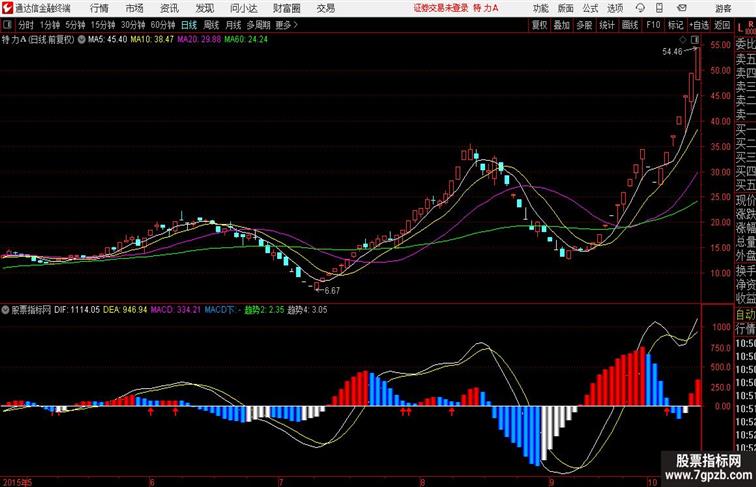Open the round dropdown beside 特力A (日线 前复权)
Image resolution: width=756 pixels, height=487 pixels.
[x=81, y=40]
